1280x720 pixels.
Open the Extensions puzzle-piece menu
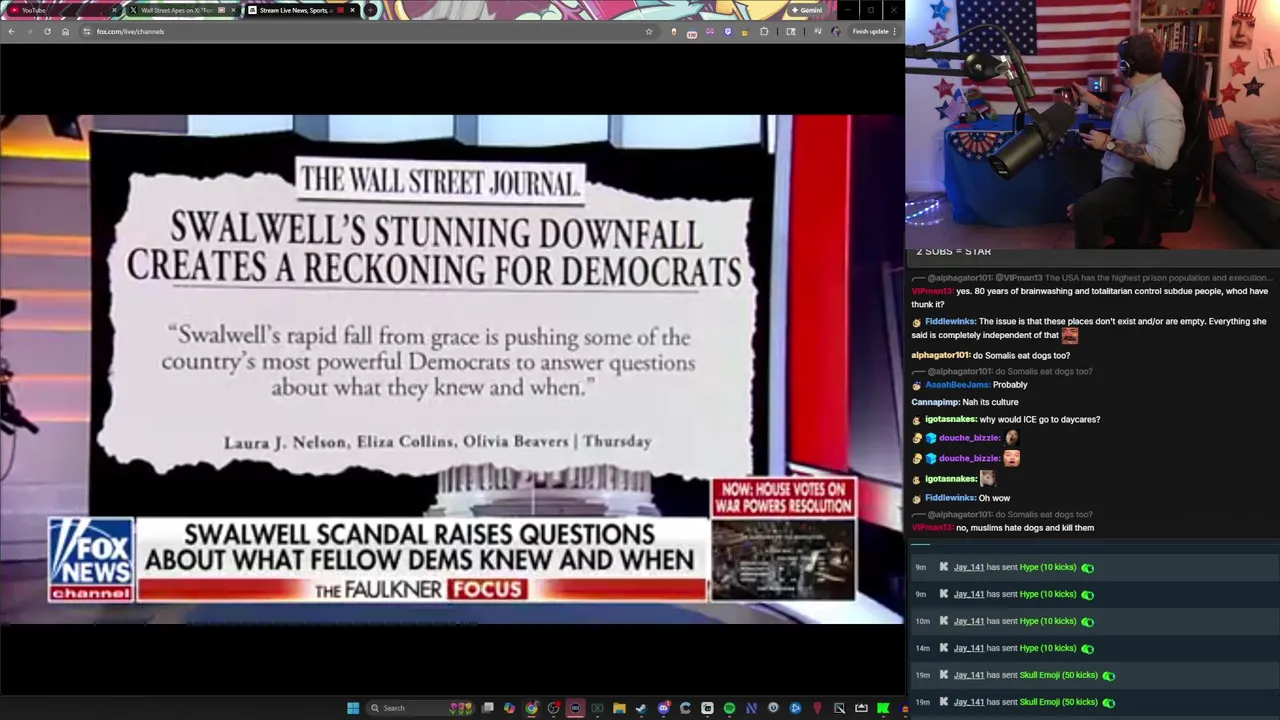click(x=764, y=31)
